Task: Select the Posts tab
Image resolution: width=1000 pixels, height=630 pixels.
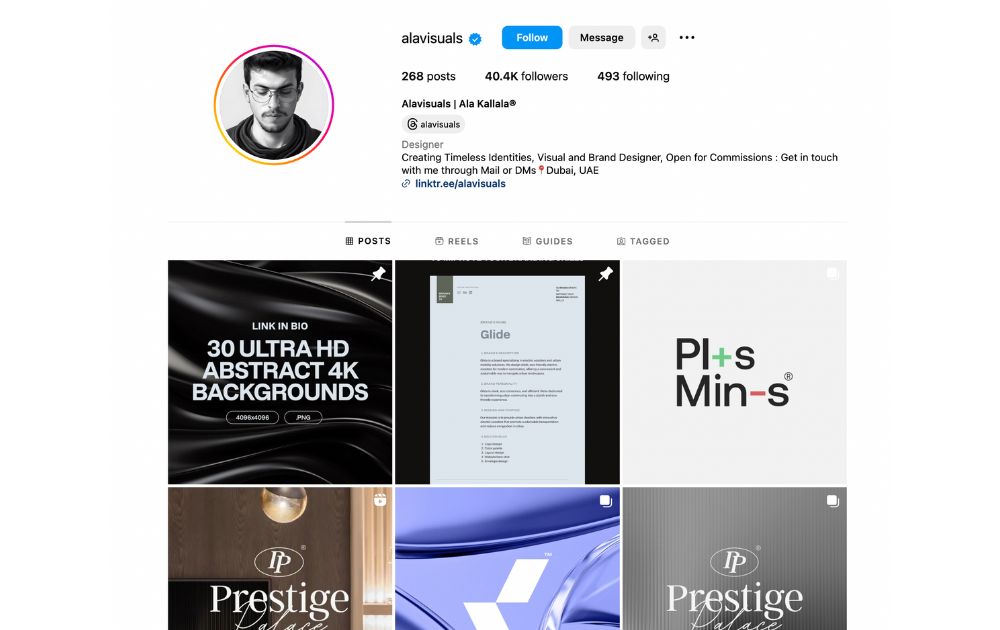Action: 368,241
